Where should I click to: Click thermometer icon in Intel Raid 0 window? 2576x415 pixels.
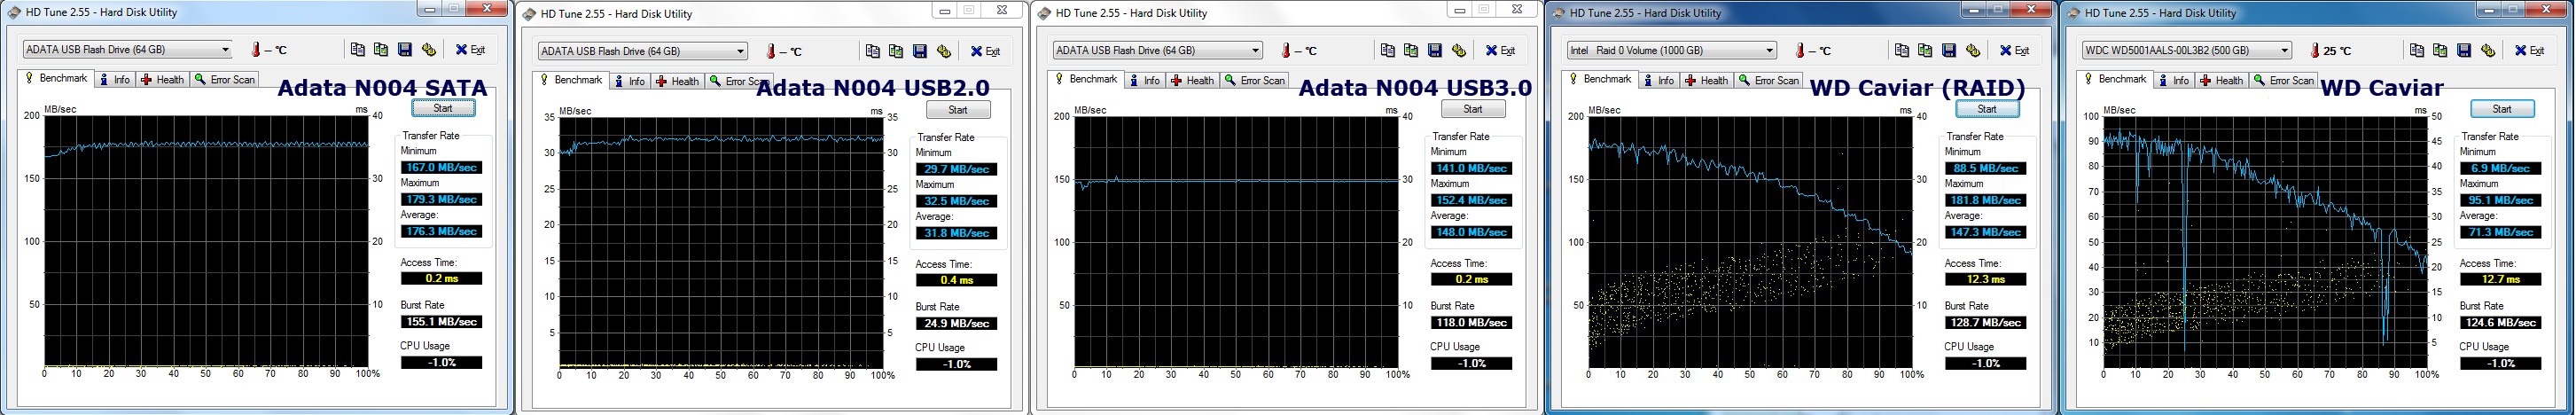[1800, 50]
